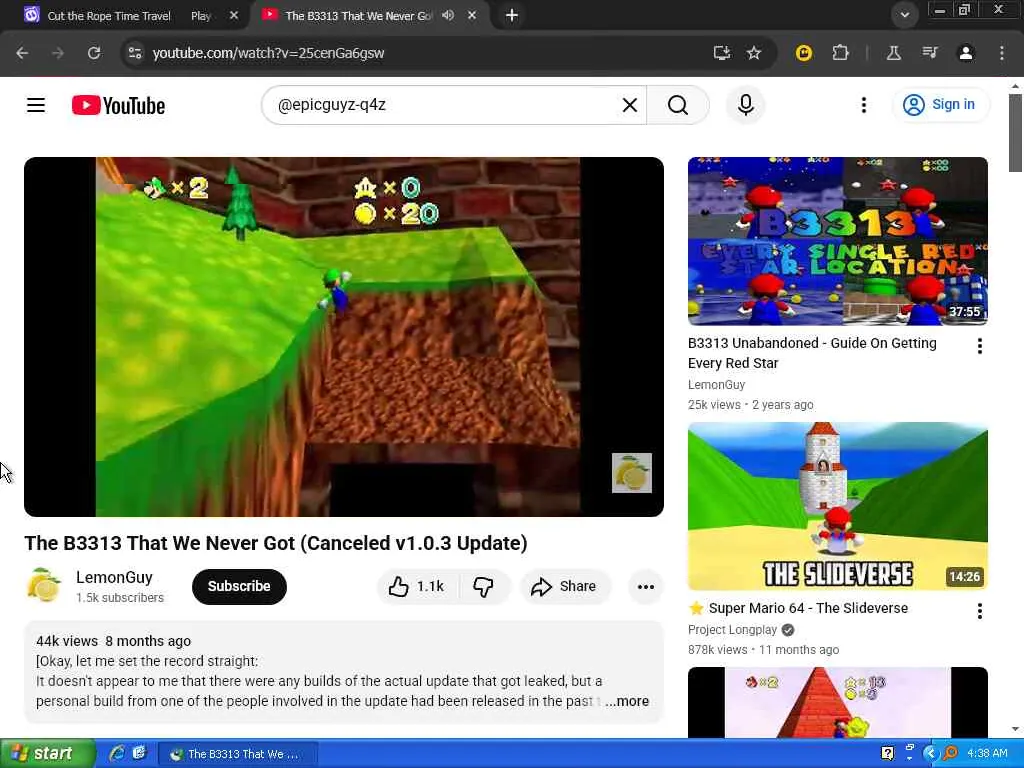This screenshot has width=1024, height=768.
Task: Open B3313 Every Red Star thumbnail
Action: tap(837, 241)
